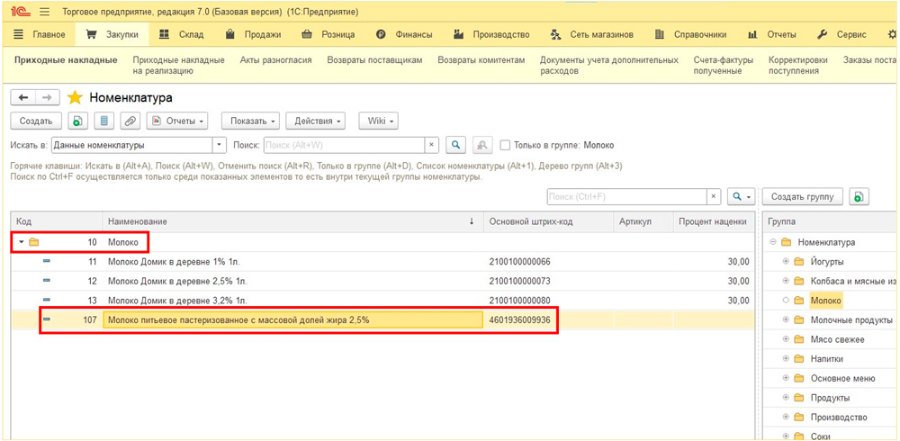Open Документы учета дополнительных расходов link

[x=609, y=65]
